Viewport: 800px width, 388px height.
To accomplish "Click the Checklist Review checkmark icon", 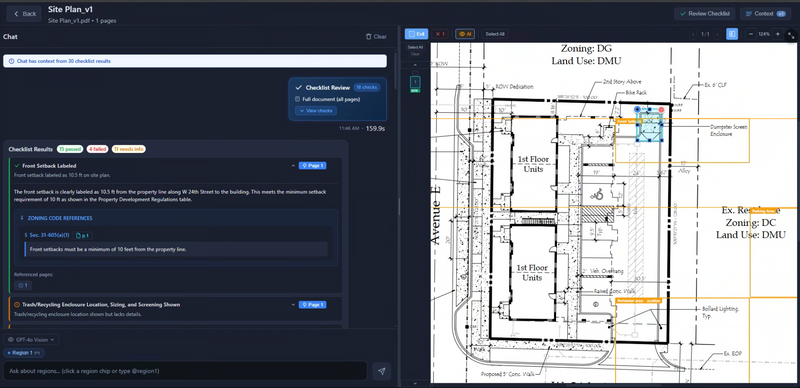I will click(x=299, y=88).
